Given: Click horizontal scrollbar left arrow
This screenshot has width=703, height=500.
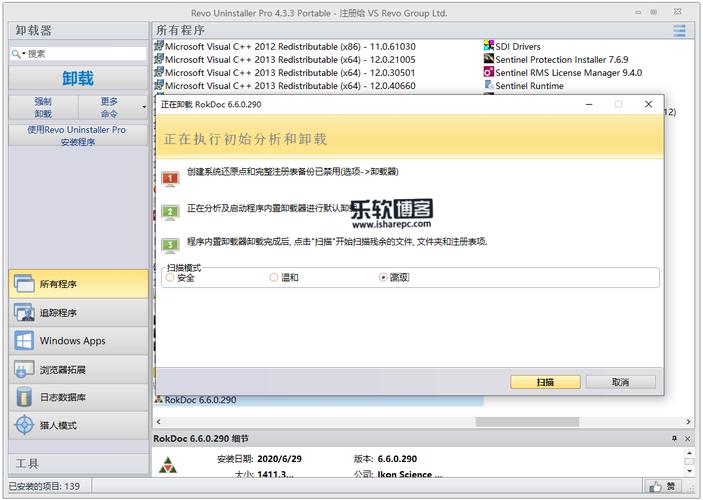Looking at the screenshot, I should [158, 422].
